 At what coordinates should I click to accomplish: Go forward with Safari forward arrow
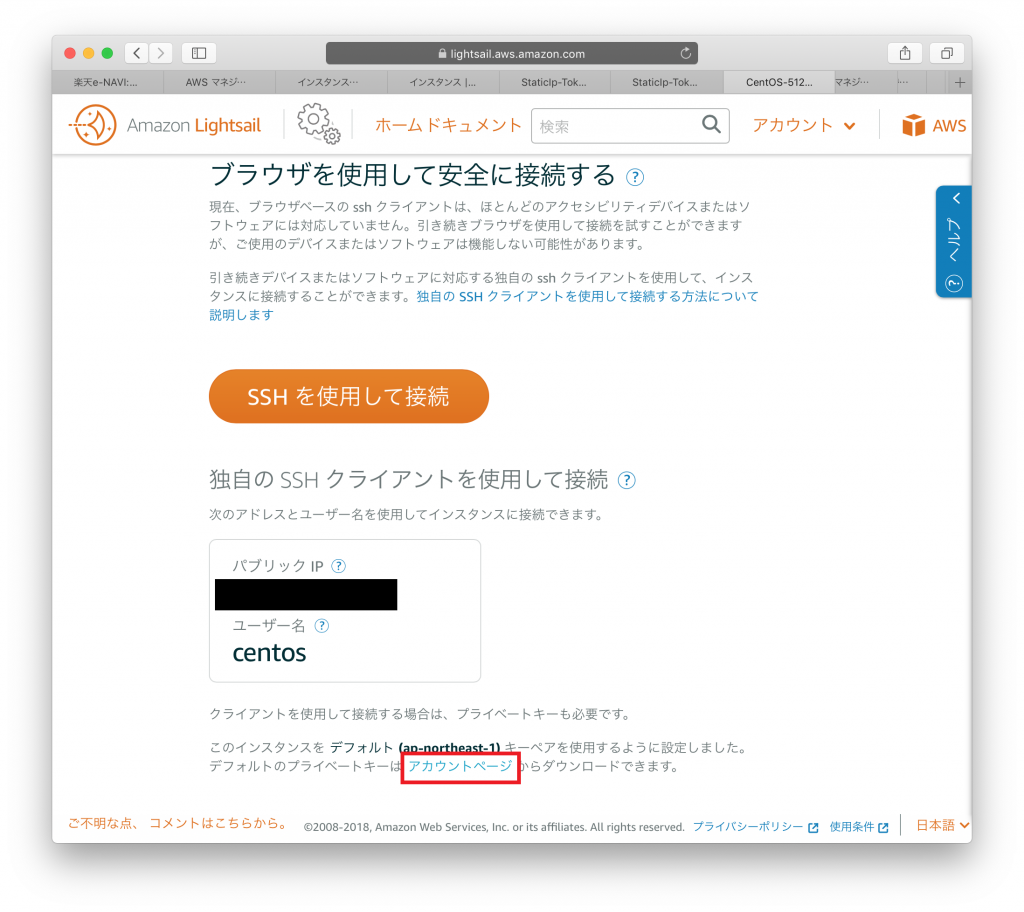(161, 53)
